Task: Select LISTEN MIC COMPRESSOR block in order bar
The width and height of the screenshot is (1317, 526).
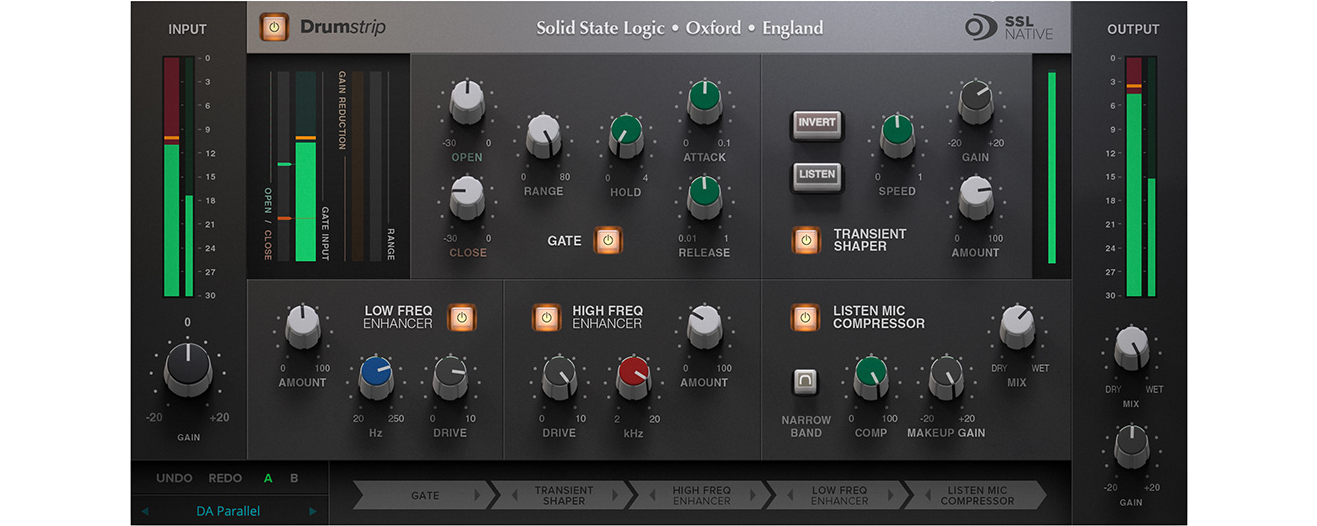Action: tap(977, 495)
